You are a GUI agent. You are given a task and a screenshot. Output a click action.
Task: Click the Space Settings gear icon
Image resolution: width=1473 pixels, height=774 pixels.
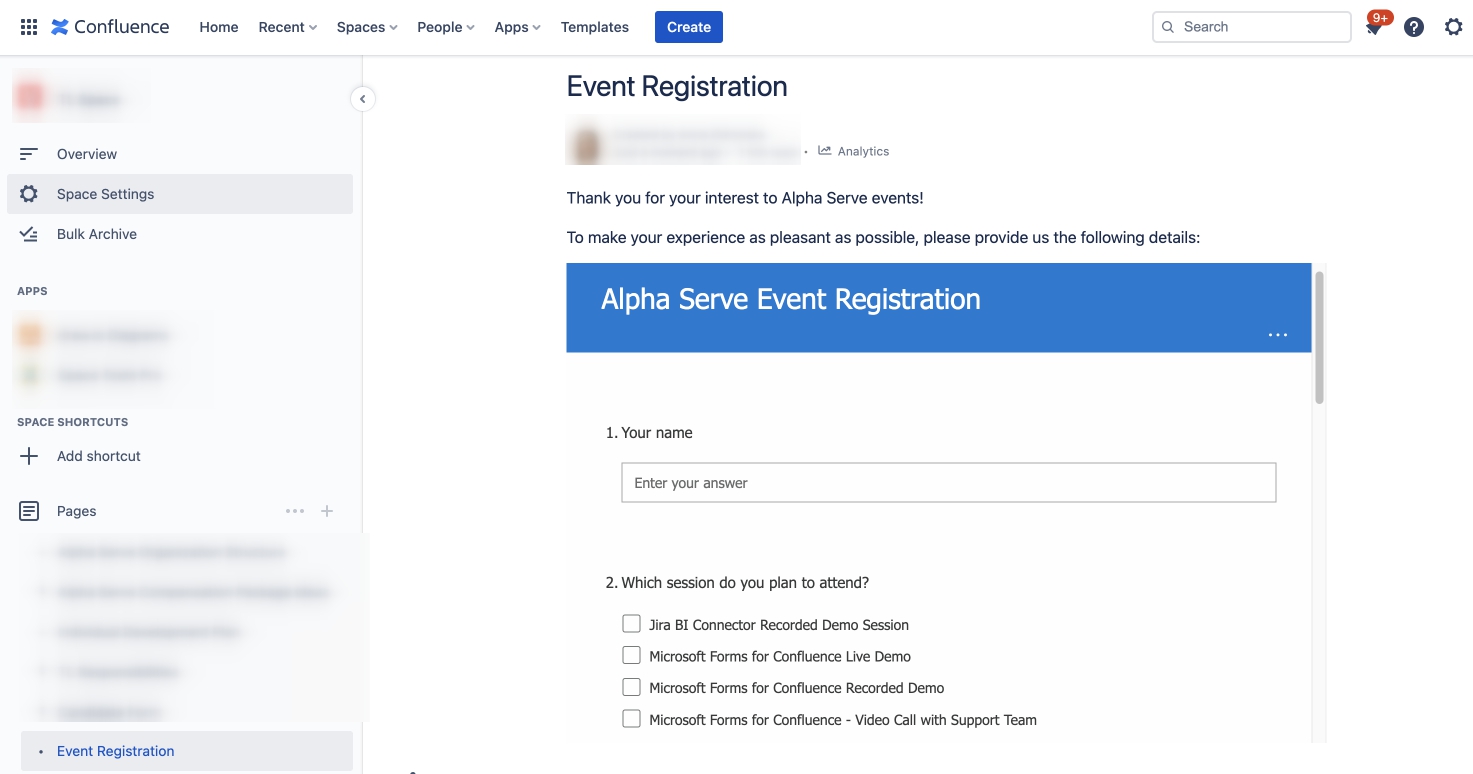pos(29,194)
